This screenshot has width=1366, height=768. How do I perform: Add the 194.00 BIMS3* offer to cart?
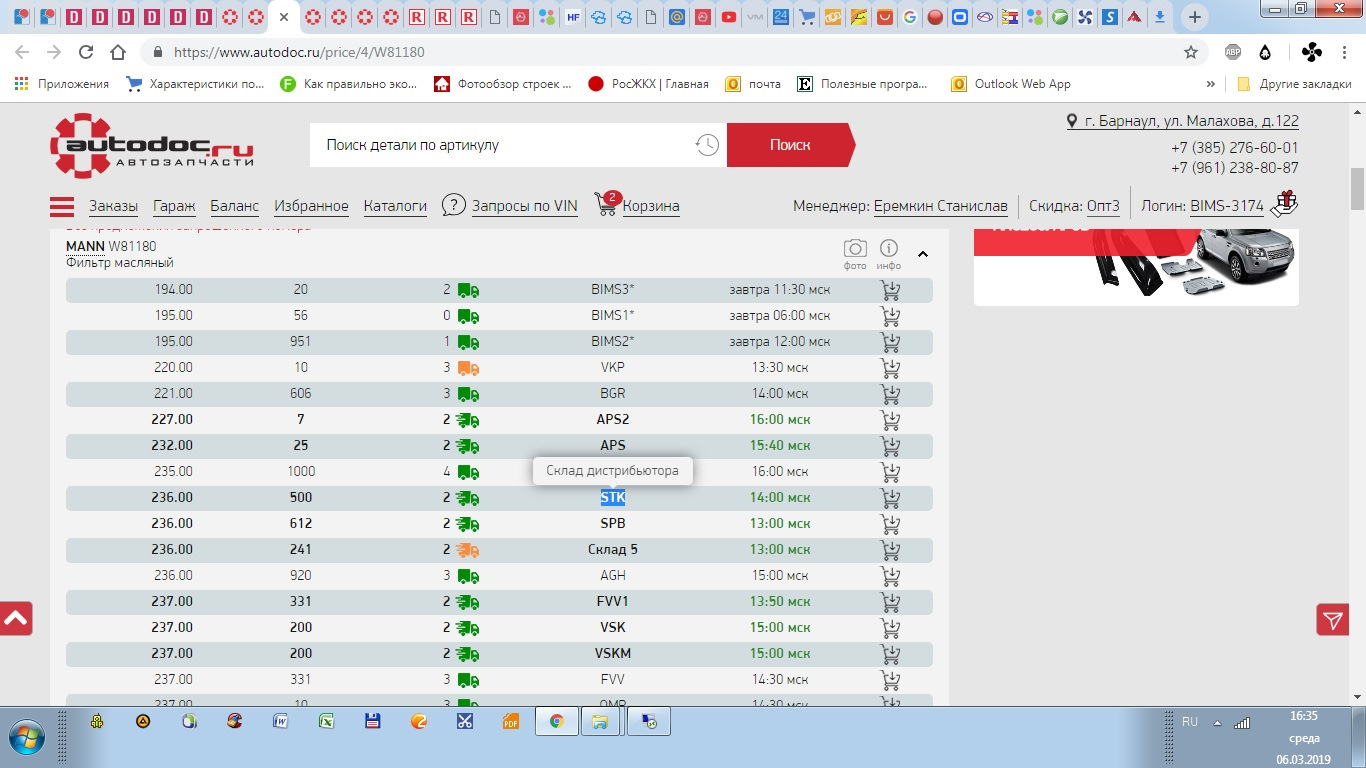pyautogui.click(x=890, y=290)
